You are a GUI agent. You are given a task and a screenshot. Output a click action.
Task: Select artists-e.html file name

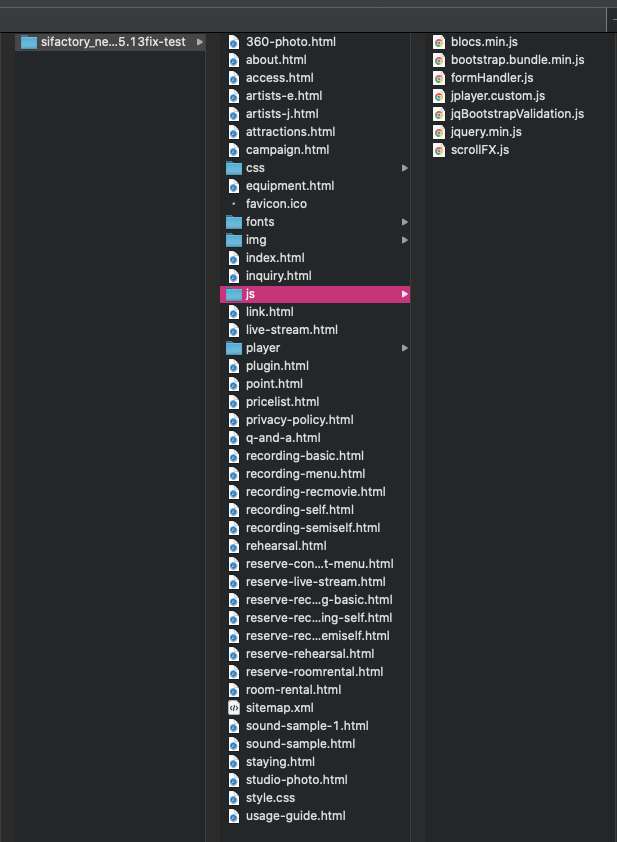(x=284, y=96)
